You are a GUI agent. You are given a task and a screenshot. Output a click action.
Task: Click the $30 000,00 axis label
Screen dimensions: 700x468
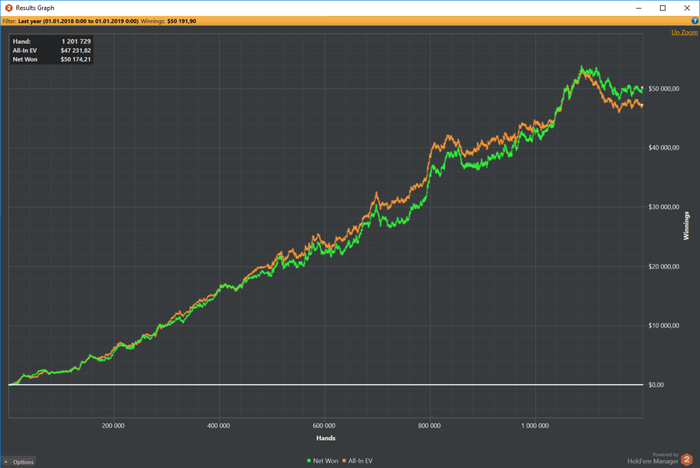click(x=664, y=207)
